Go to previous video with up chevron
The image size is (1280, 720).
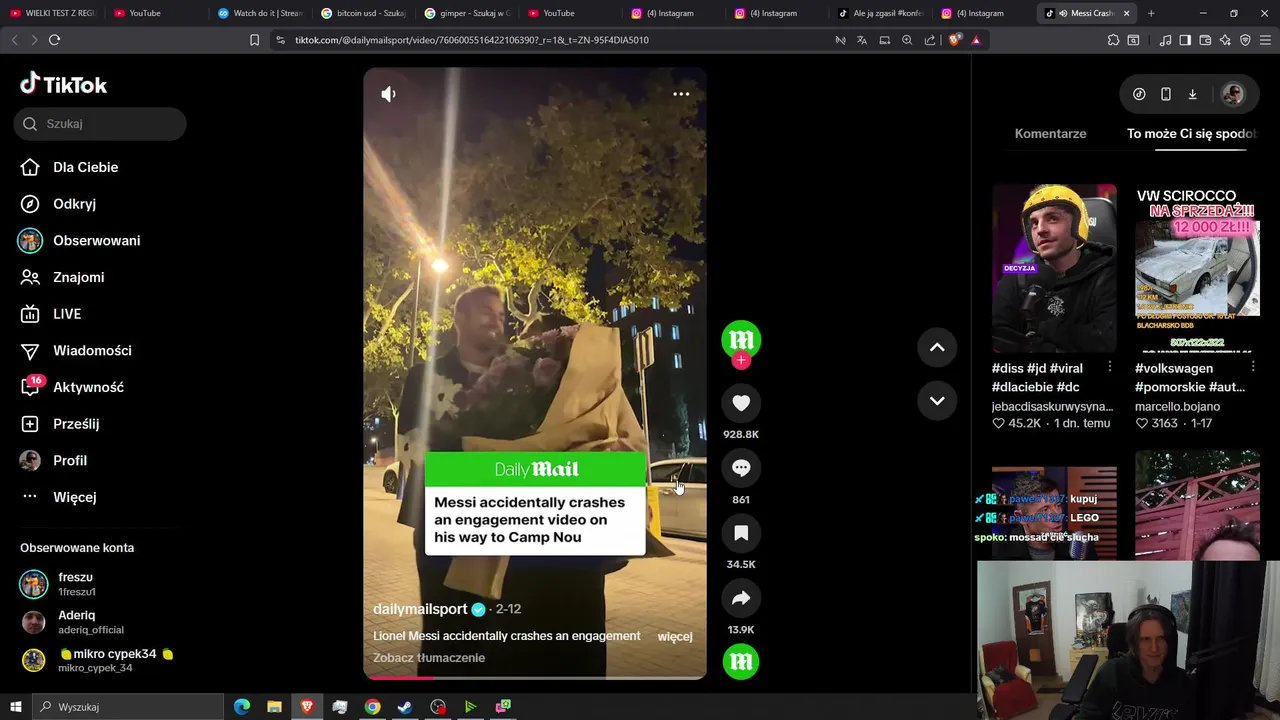tap(937, 347)
